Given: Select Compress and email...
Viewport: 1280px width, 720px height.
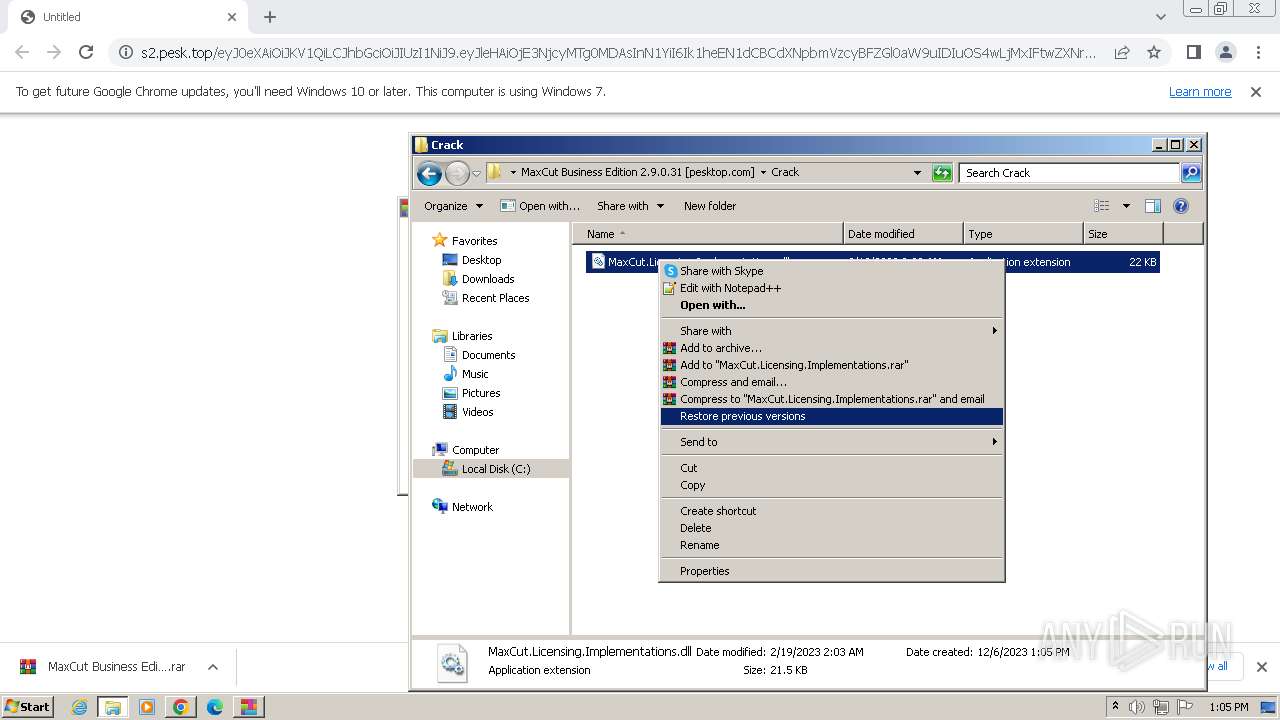Looking at the screenshot, I should click(832, 382).
